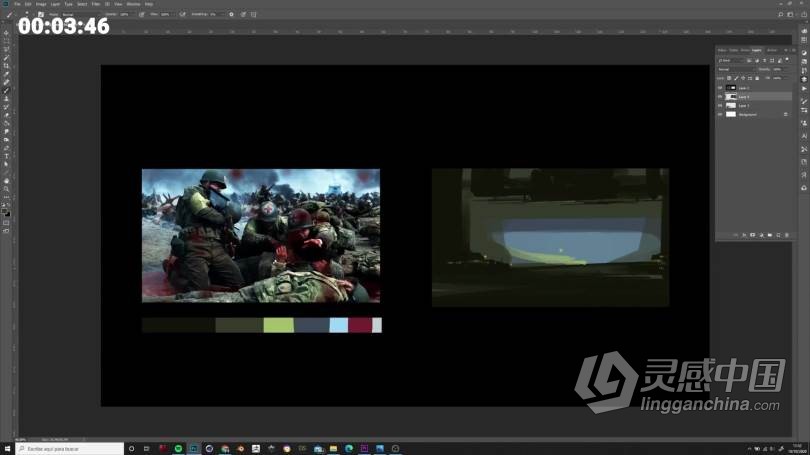Select the Pen tool
Image resolution: width=810 pixels, height=455 pixels.
pos(6,148)
